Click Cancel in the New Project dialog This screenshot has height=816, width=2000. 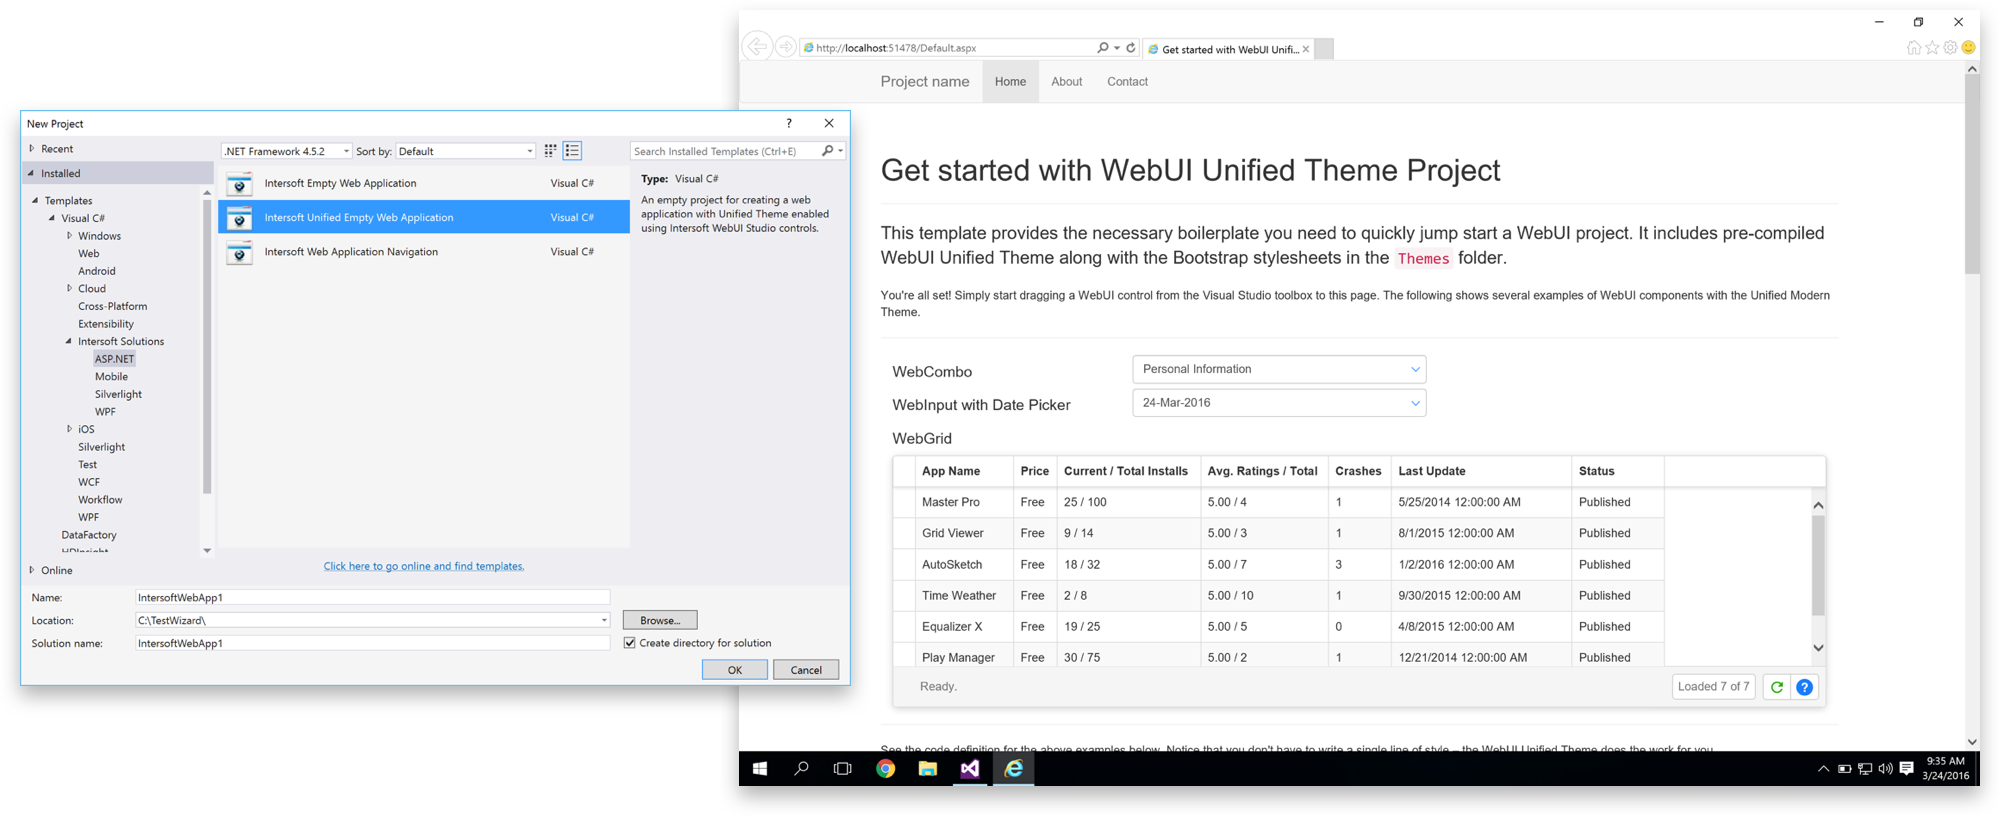point(806,670)
